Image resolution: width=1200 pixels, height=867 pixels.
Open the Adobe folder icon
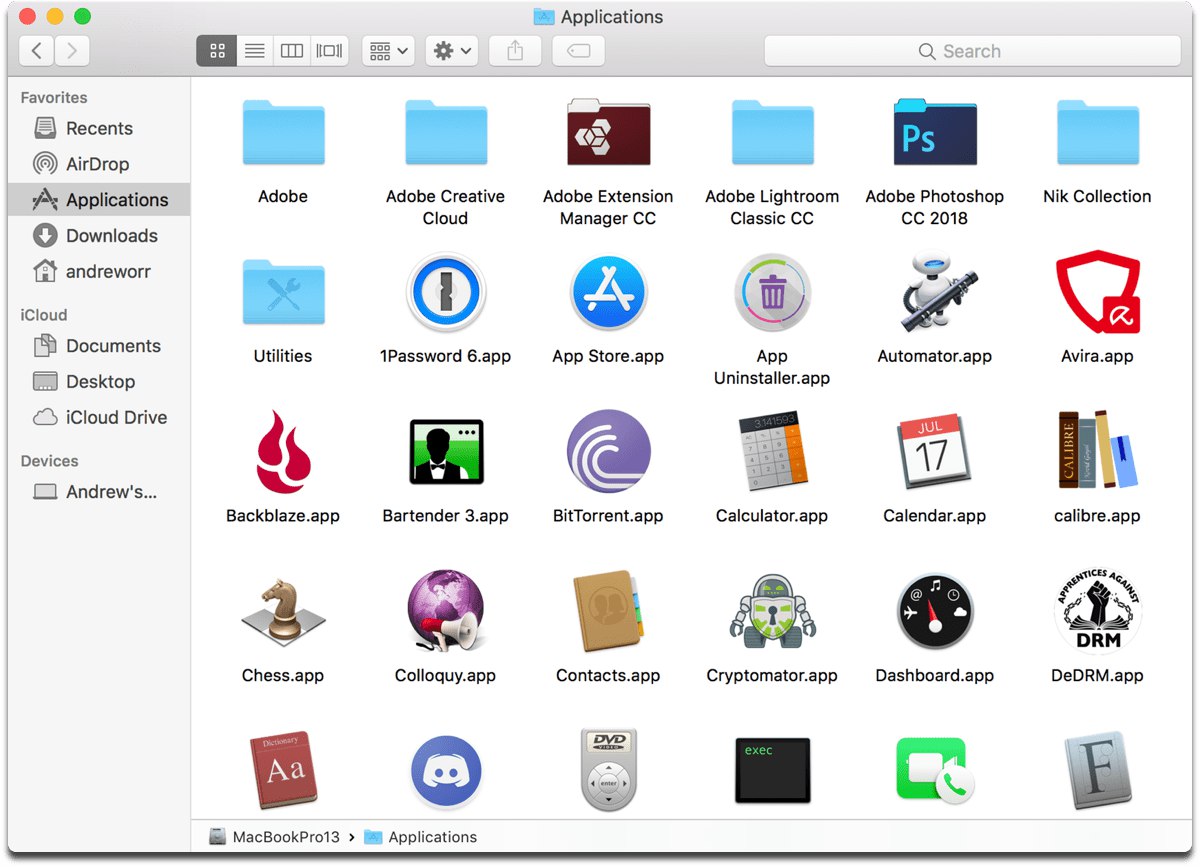click(283, 132)
